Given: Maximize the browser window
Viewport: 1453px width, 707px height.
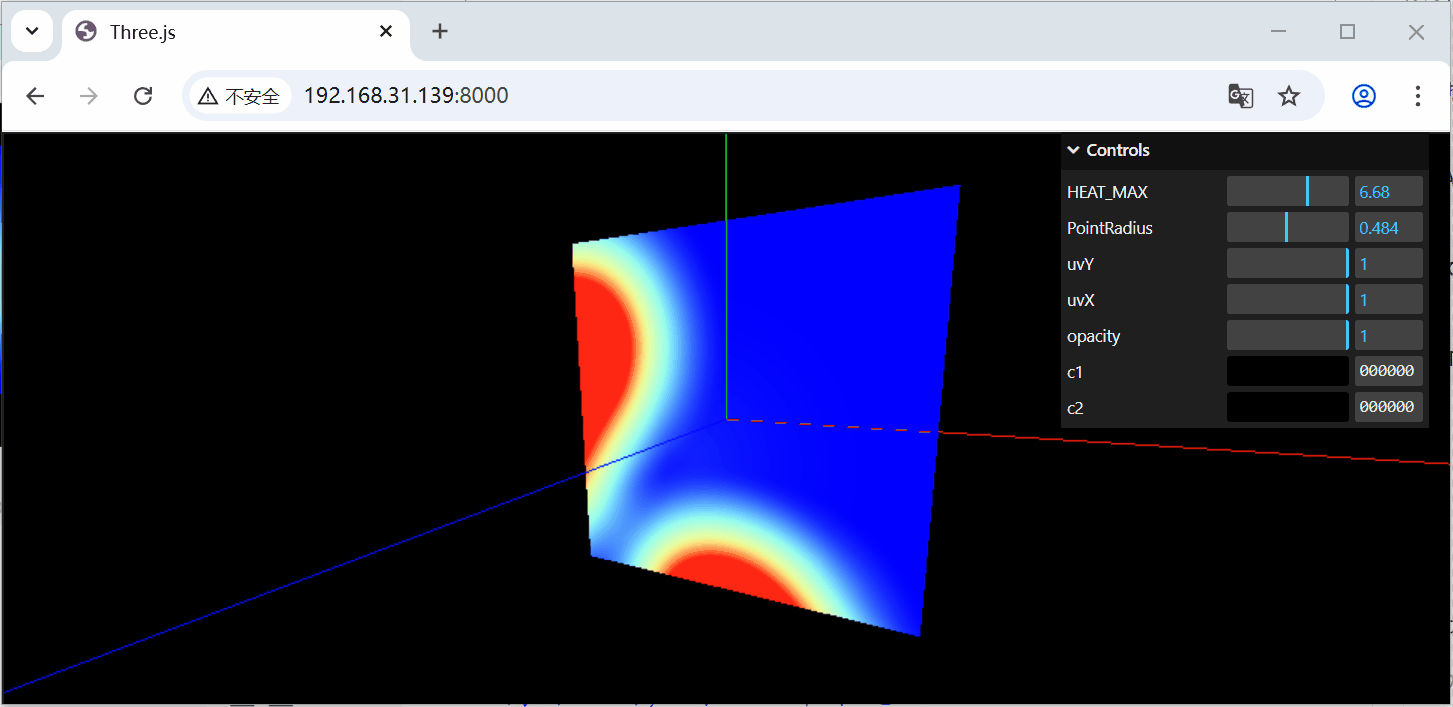Looking at the screenshot, I should tap(1347, 32).
